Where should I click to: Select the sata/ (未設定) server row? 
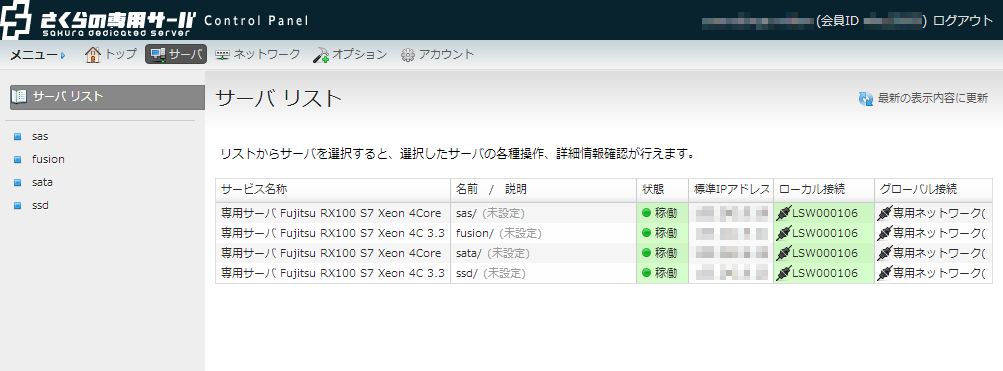(x=604, y=253)
